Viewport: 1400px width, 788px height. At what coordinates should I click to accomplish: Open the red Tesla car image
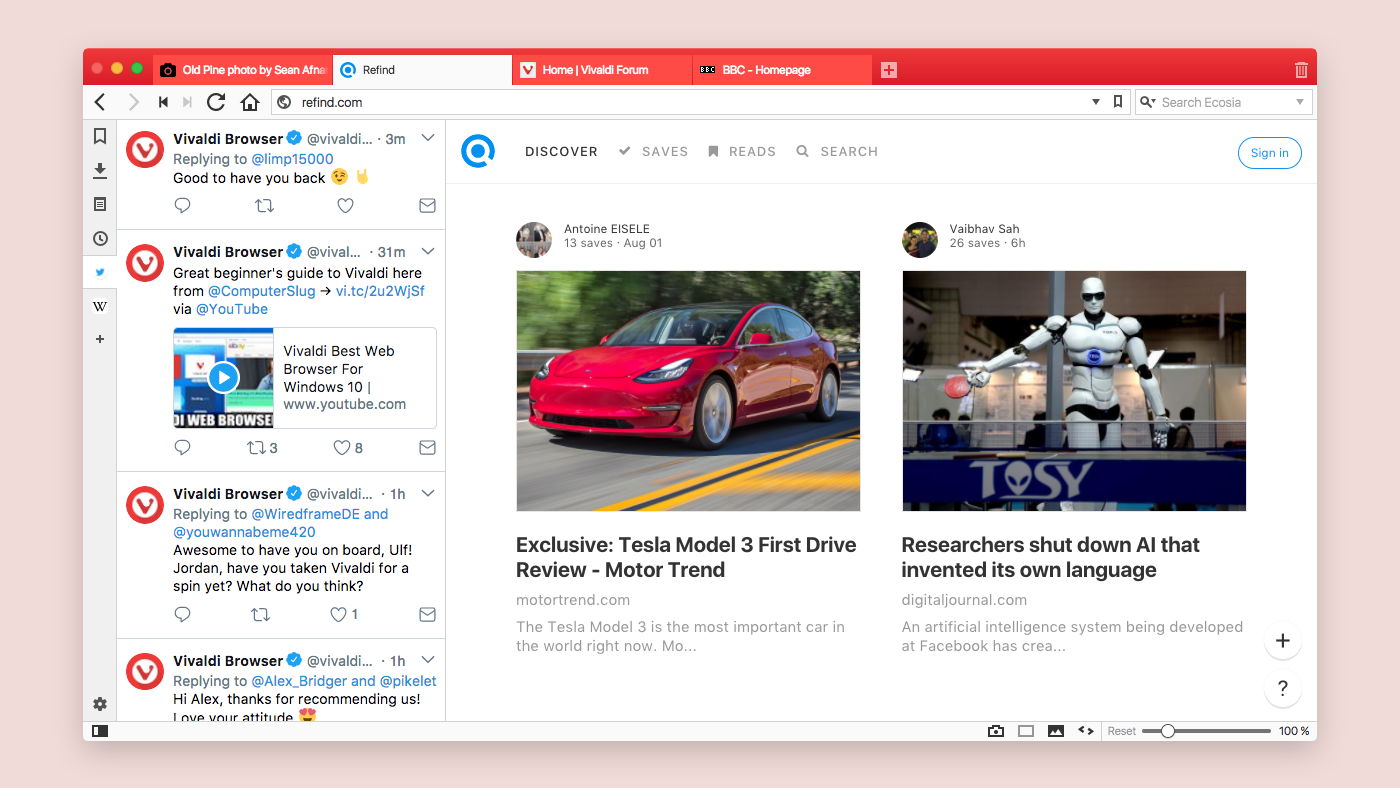coord(688,391)
